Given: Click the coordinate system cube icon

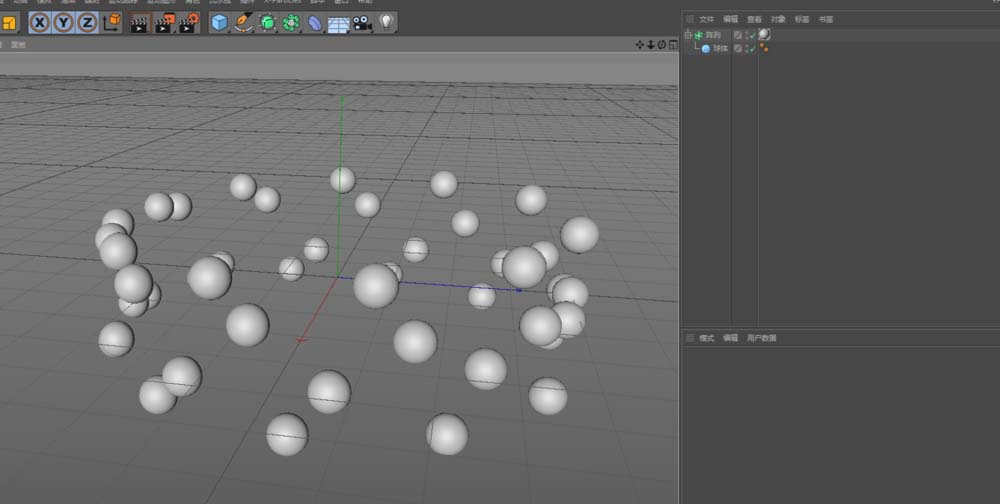Looking at the screenshot, I should 112,22.
